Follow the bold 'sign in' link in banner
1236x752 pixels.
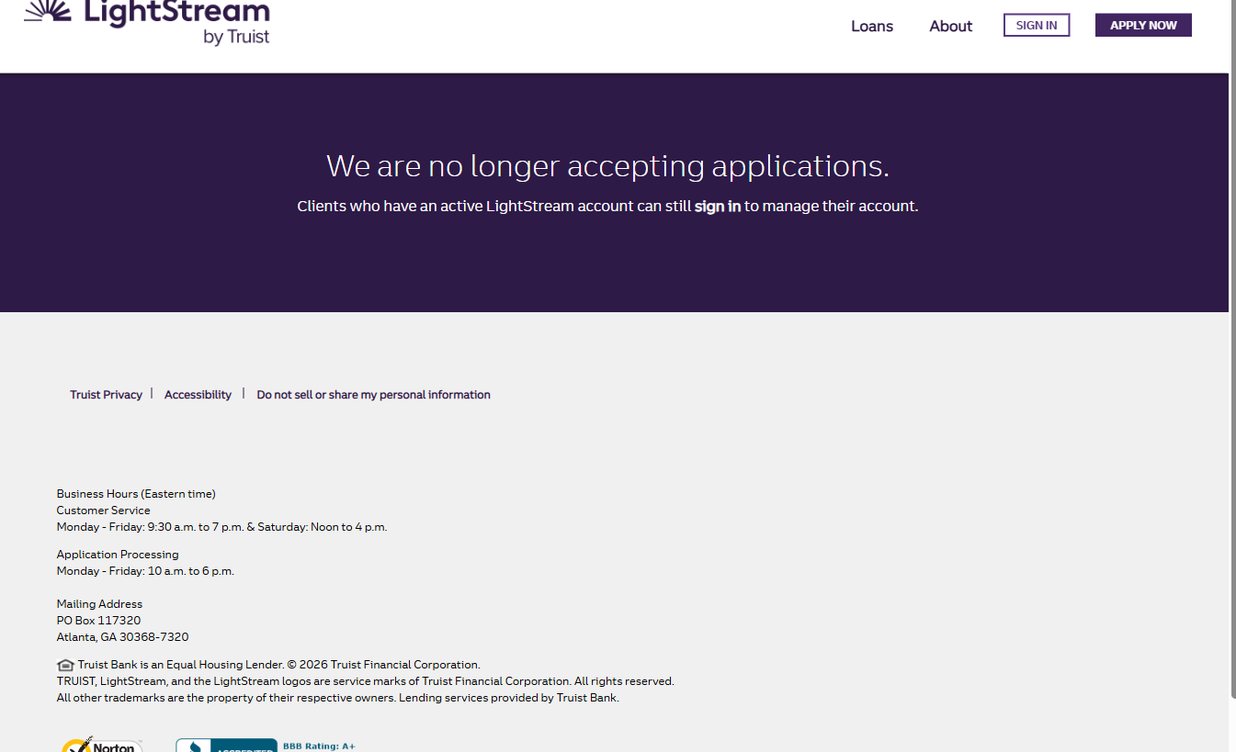click(718, 206)
